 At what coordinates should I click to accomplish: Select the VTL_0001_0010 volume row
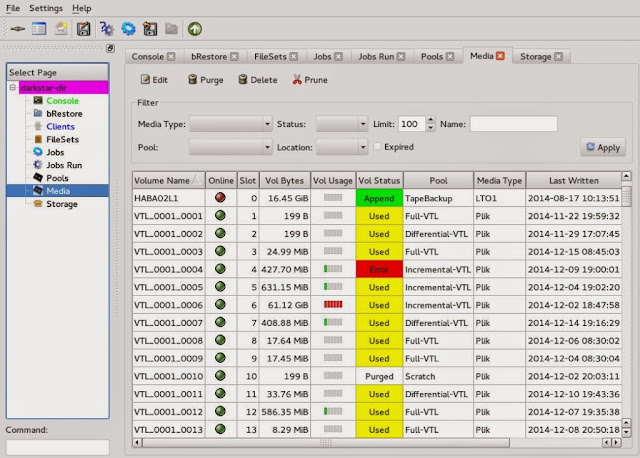click(377, 376)
